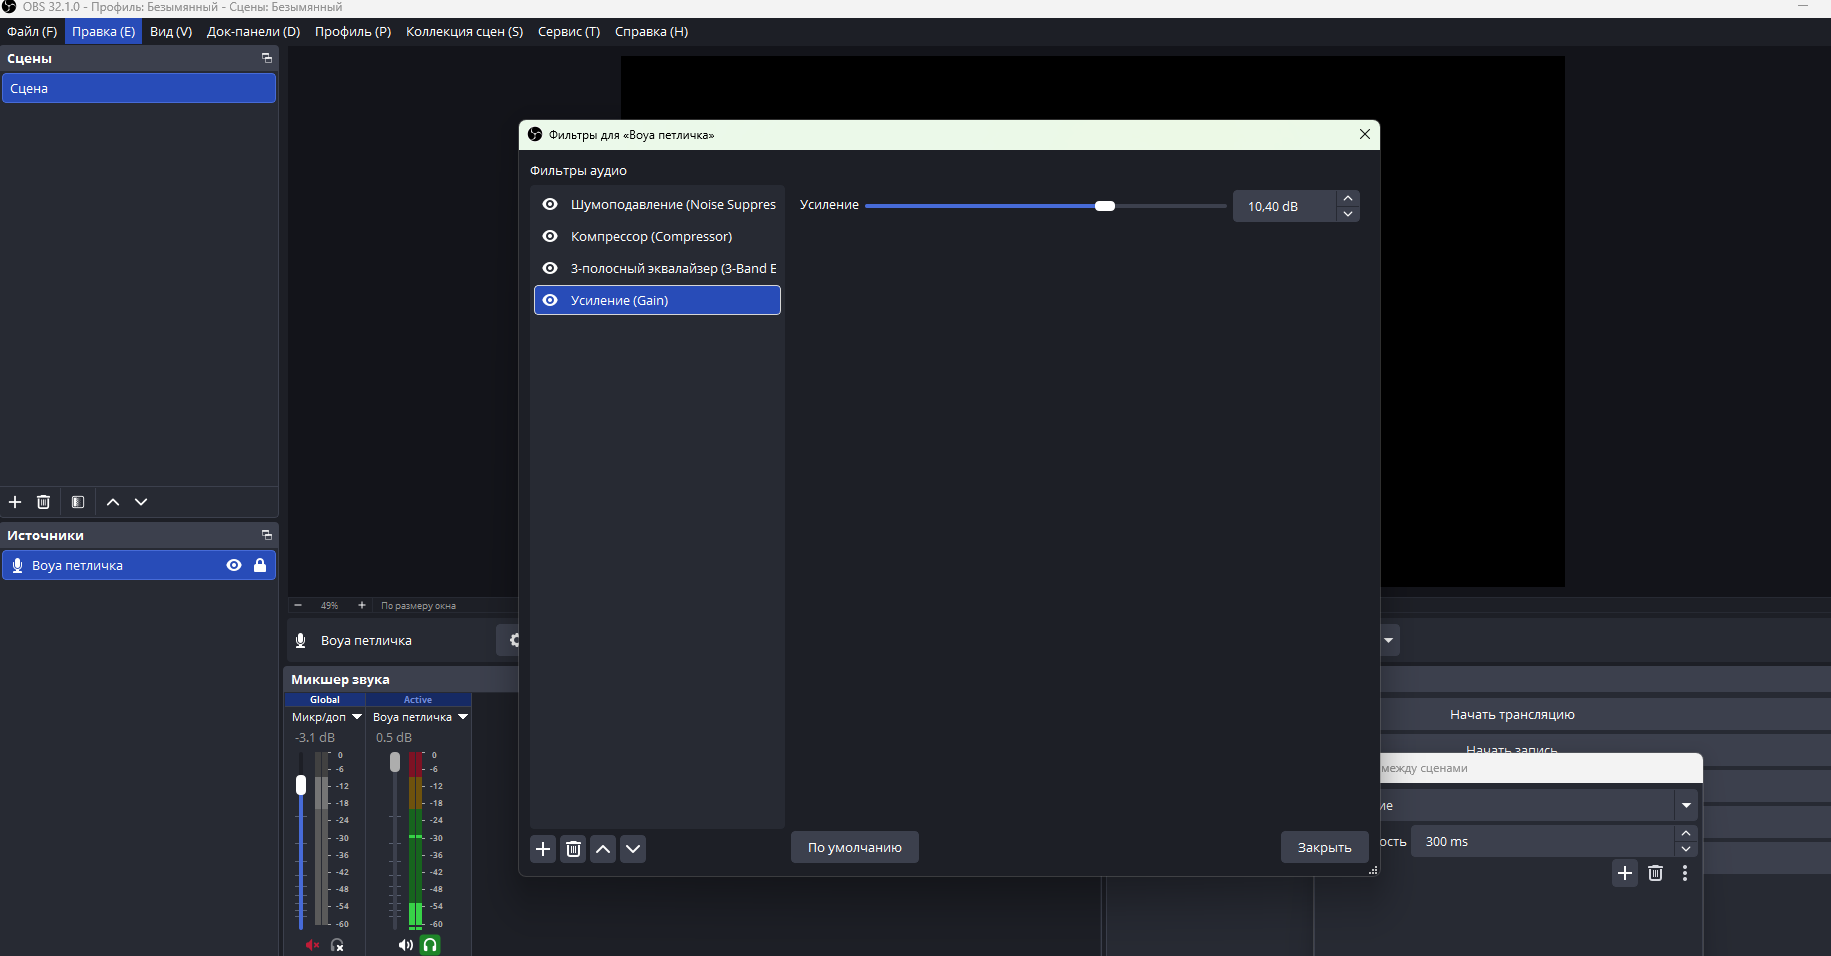Undock the Сцены panel

[267, 58]
